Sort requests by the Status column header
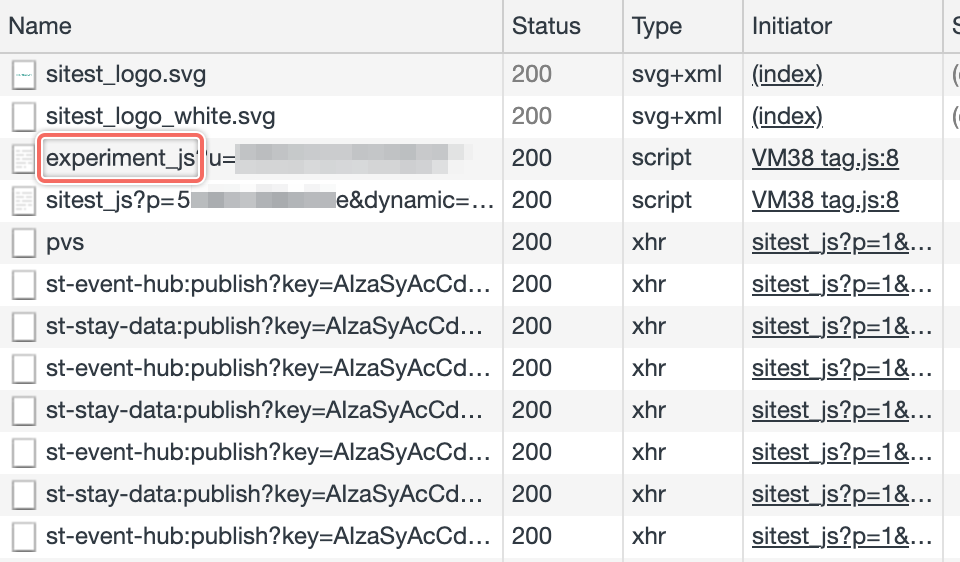 pyautogui.click(x=546, y=26)
